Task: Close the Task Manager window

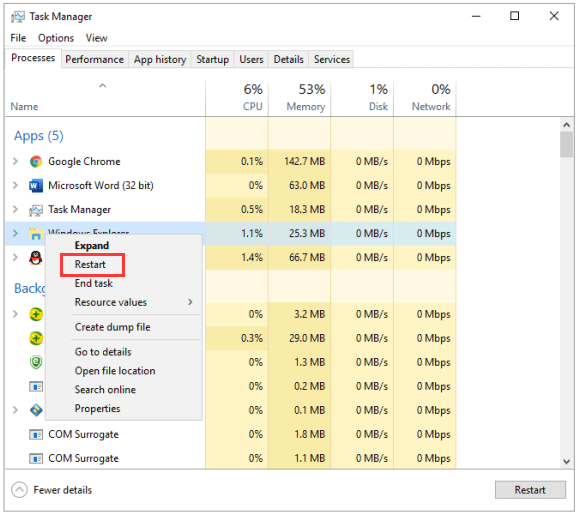Action: pos(554,16)
